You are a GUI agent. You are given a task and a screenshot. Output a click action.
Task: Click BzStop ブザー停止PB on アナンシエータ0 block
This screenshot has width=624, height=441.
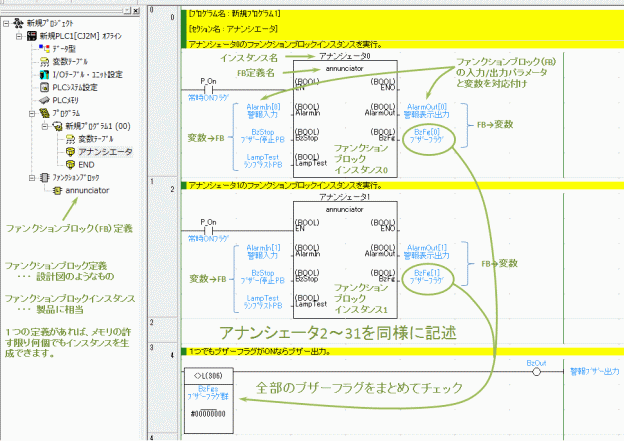(263, 136)
